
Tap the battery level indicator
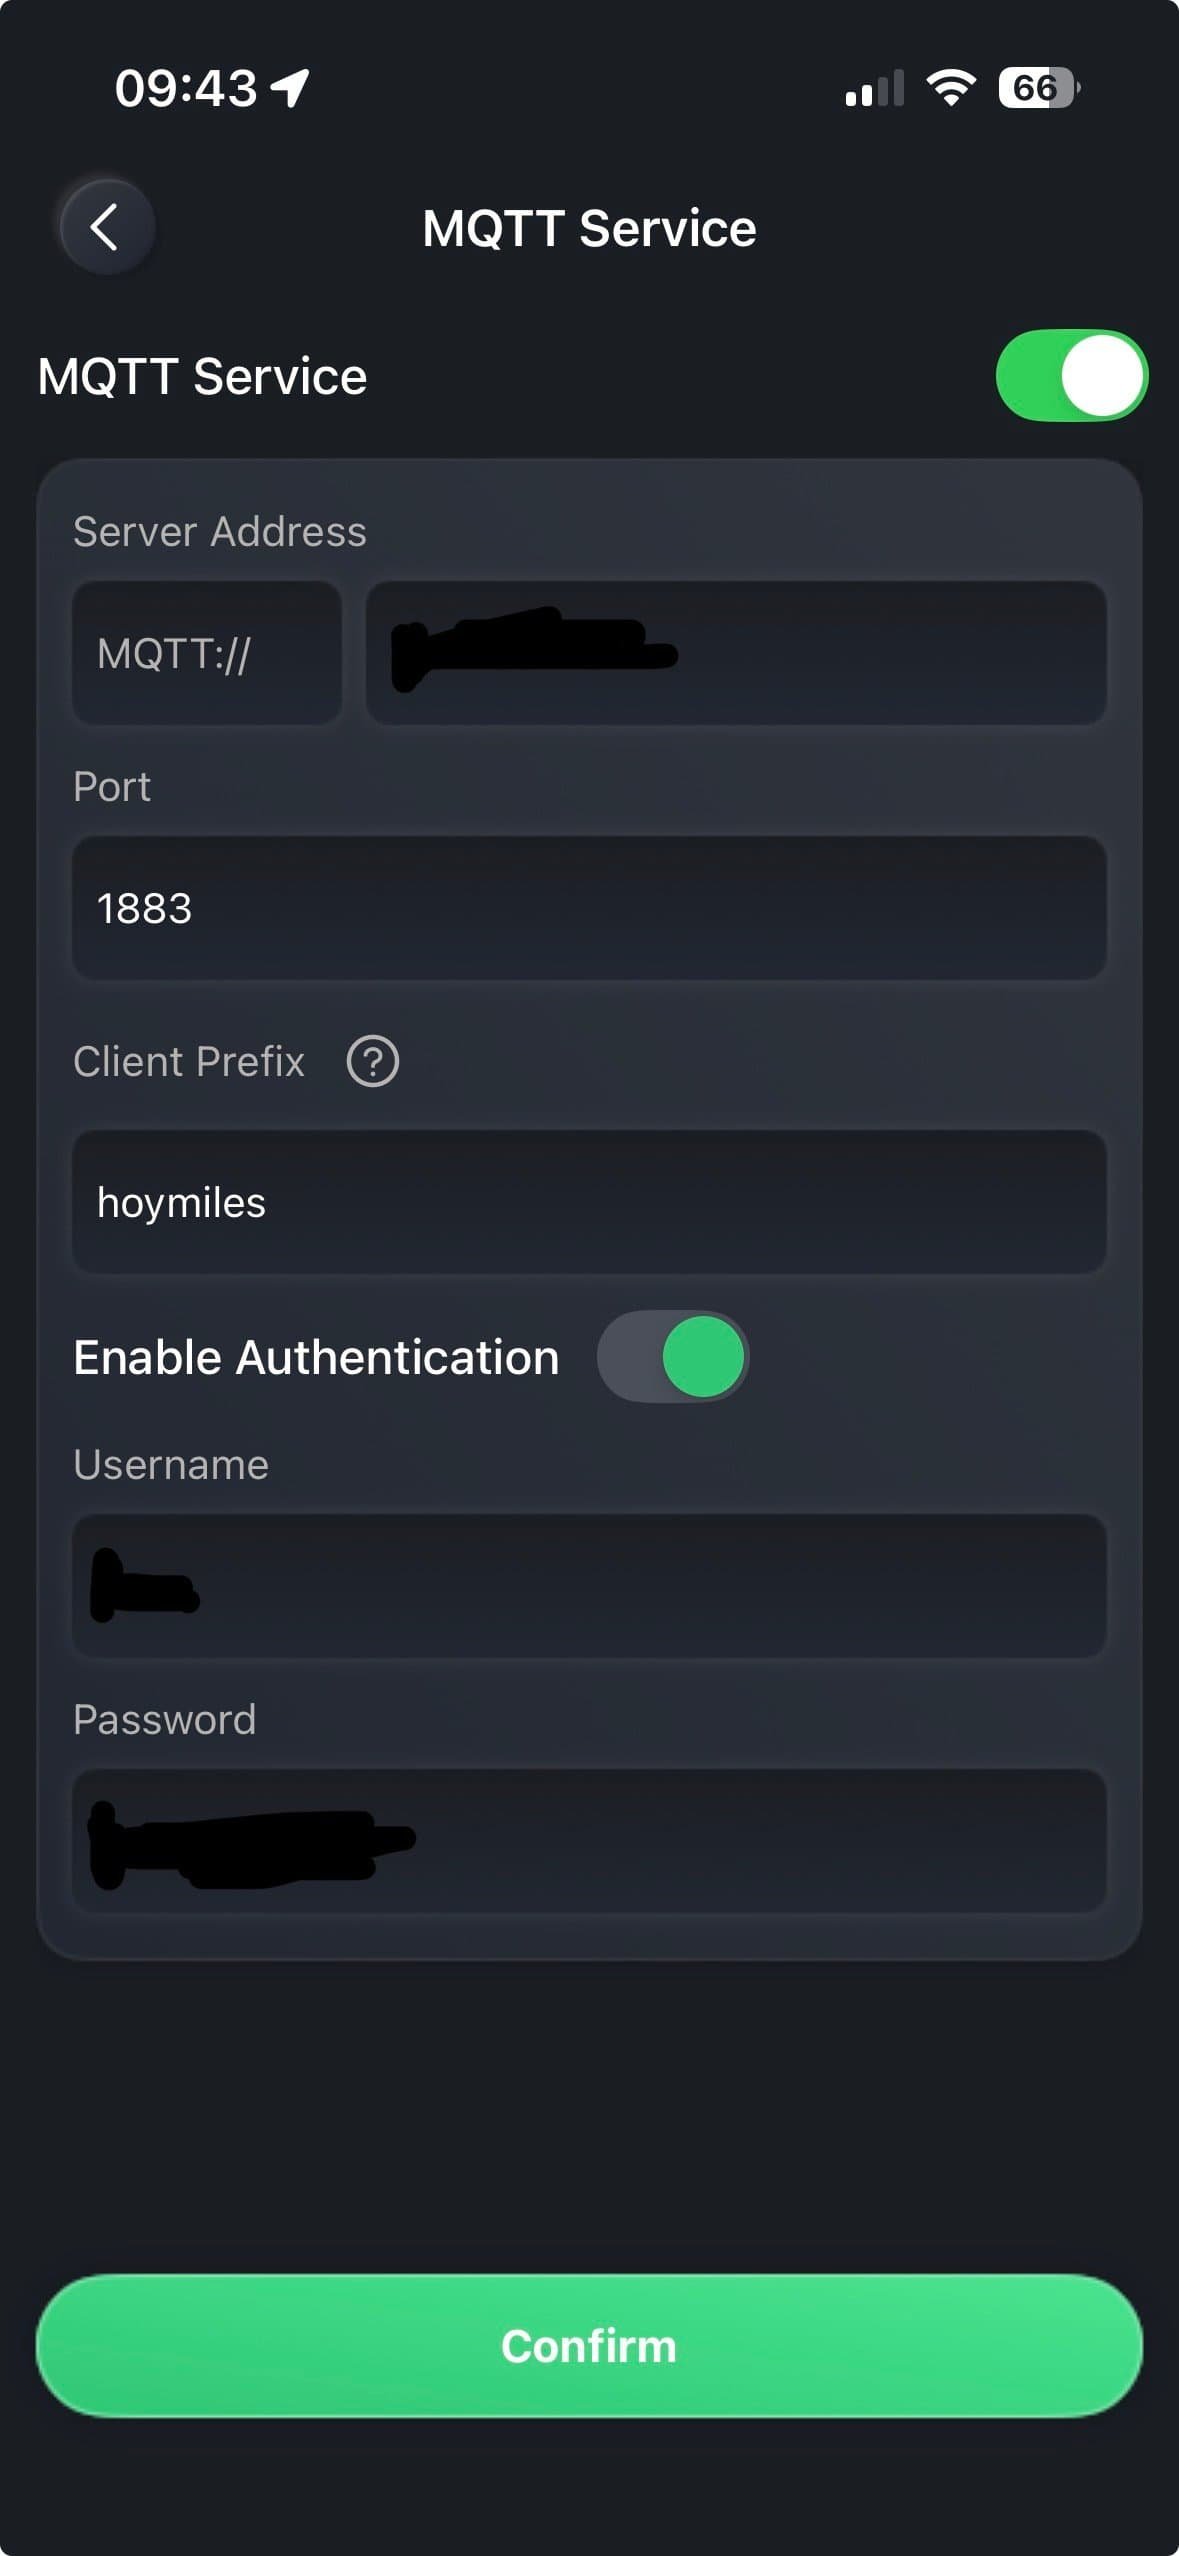(1037, 88)
